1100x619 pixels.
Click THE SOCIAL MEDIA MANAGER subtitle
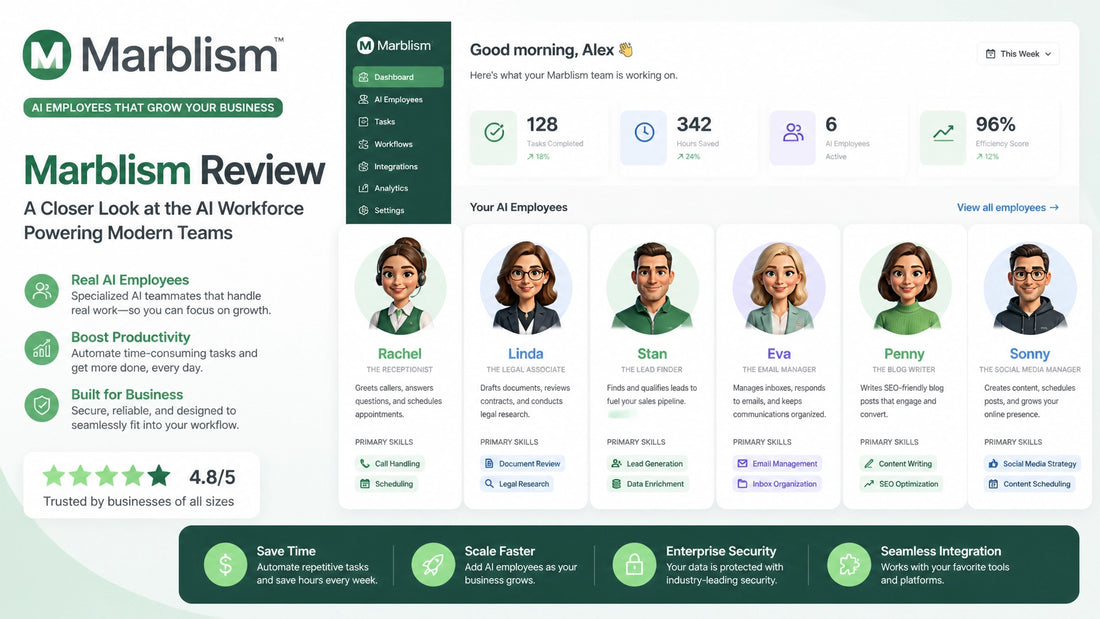(x=1030, y=369)
